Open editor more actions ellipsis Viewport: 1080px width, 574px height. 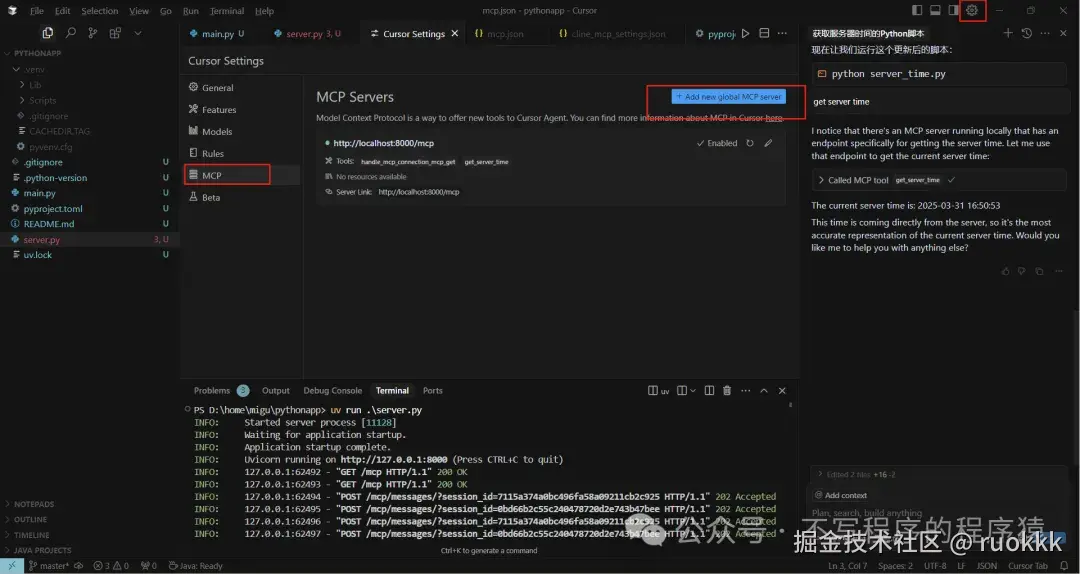tap(782, 33)
